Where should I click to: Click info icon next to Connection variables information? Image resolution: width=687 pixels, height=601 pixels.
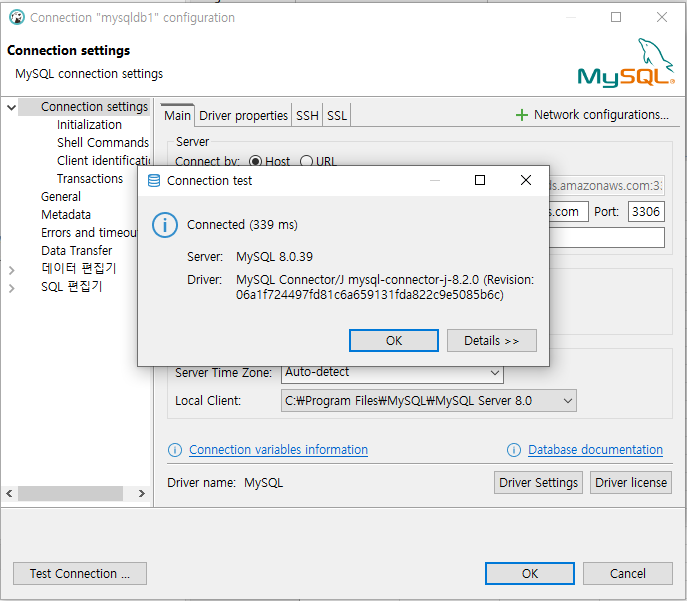tap(175, 450)
